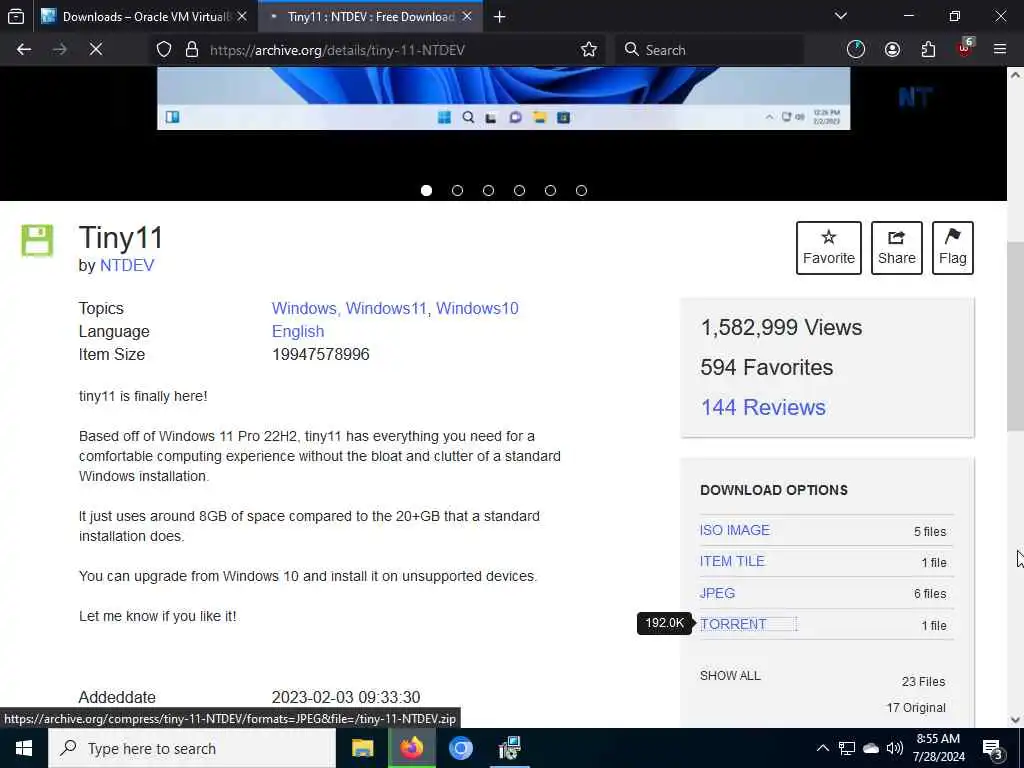Close the Tiny11 NTDEV tab

[467, 17]
